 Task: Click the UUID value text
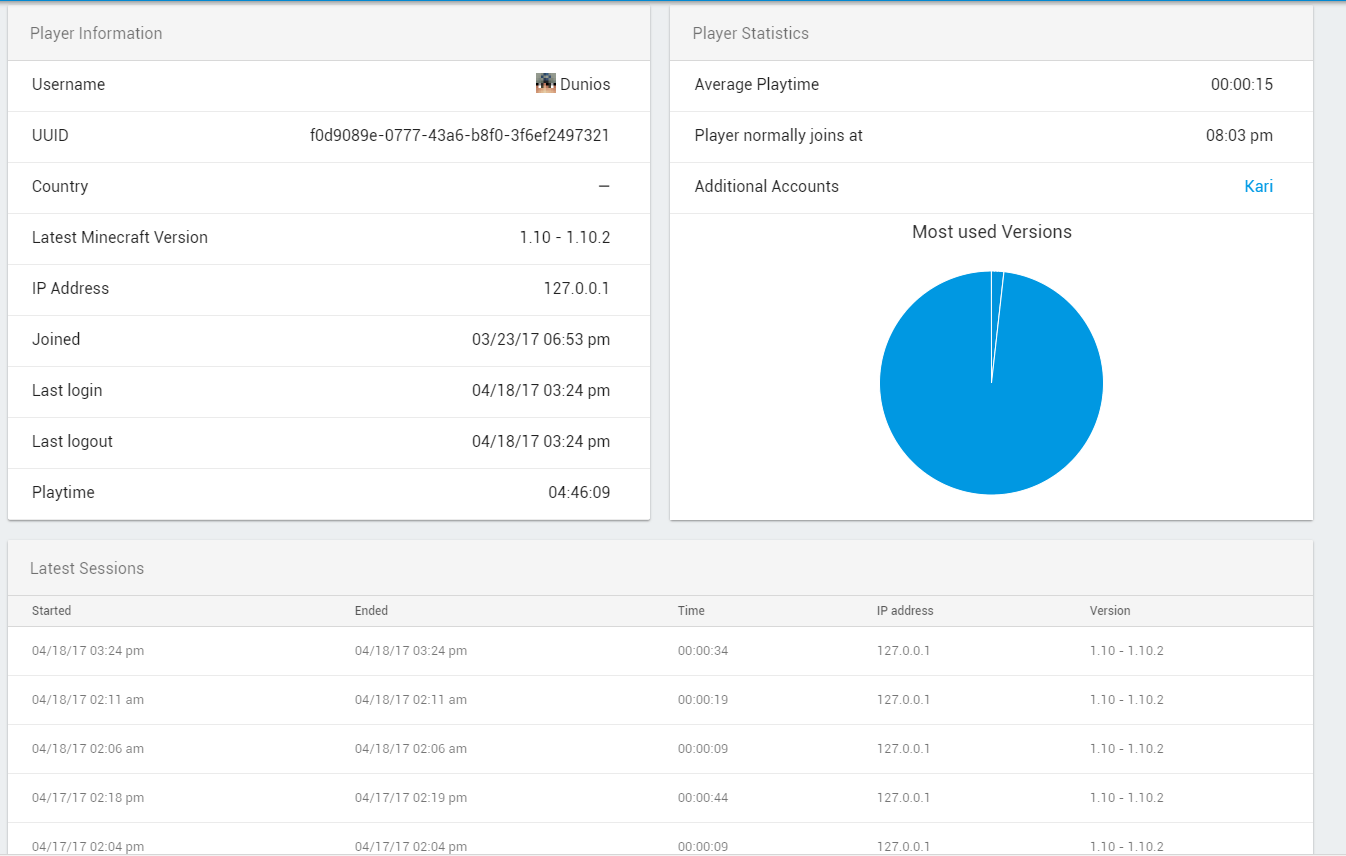point(459,135)
